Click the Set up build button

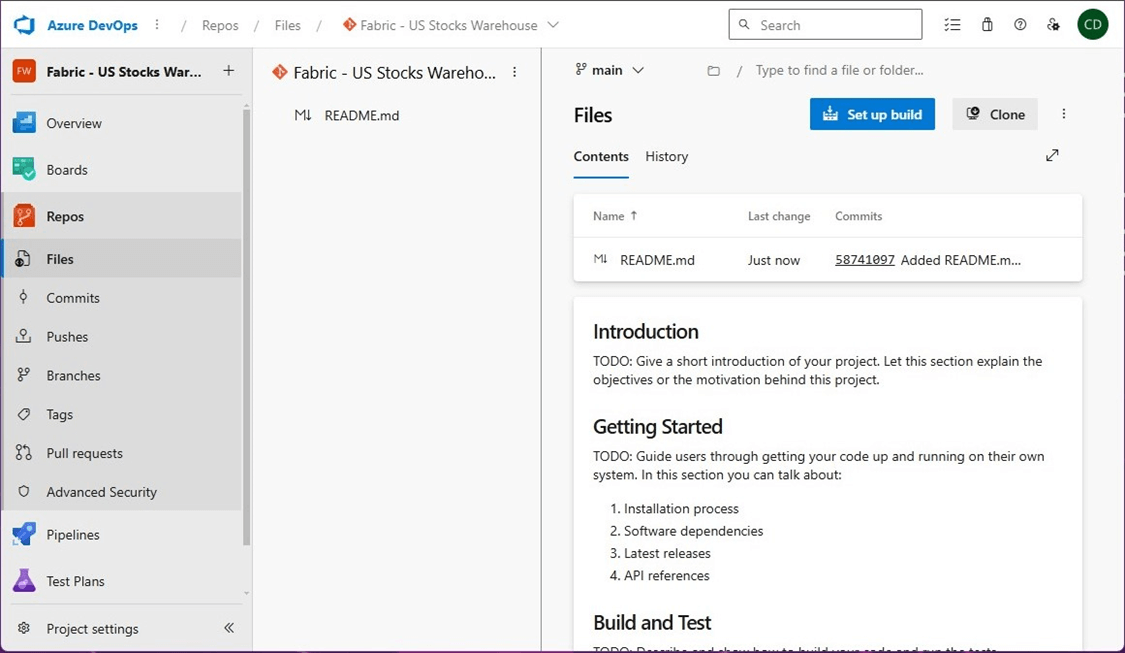click(x=872, y=114)
